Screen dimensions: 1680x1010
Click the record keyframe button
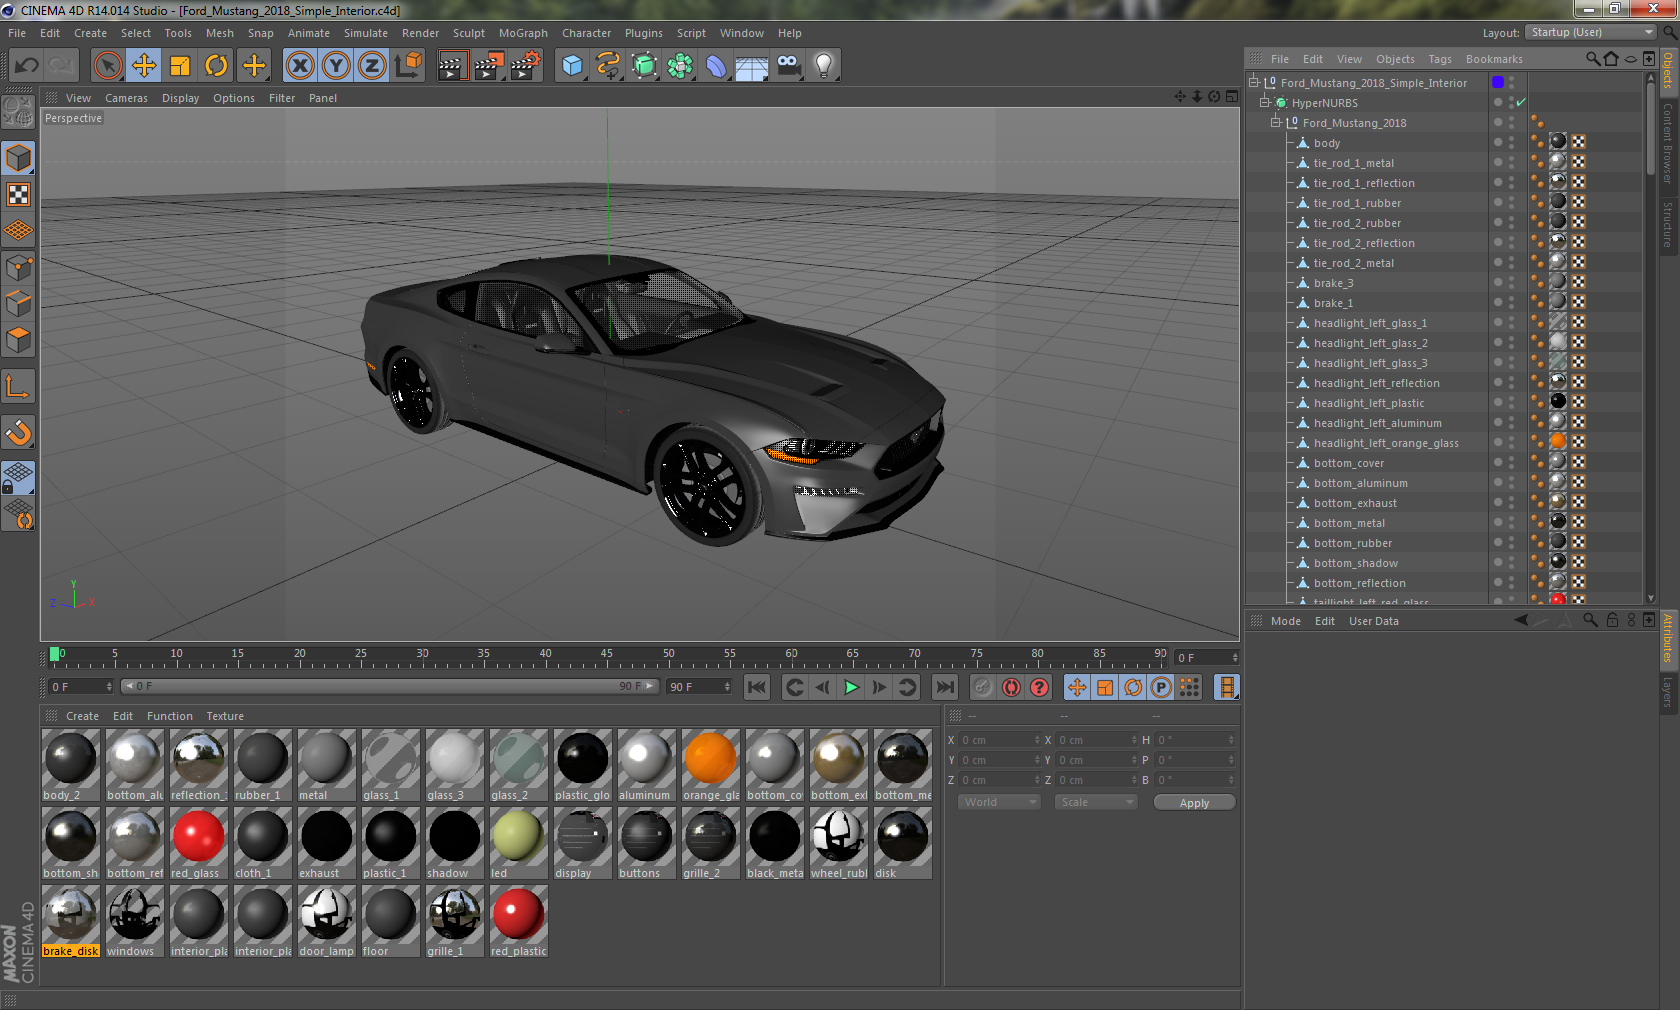[x=984, y=687]
